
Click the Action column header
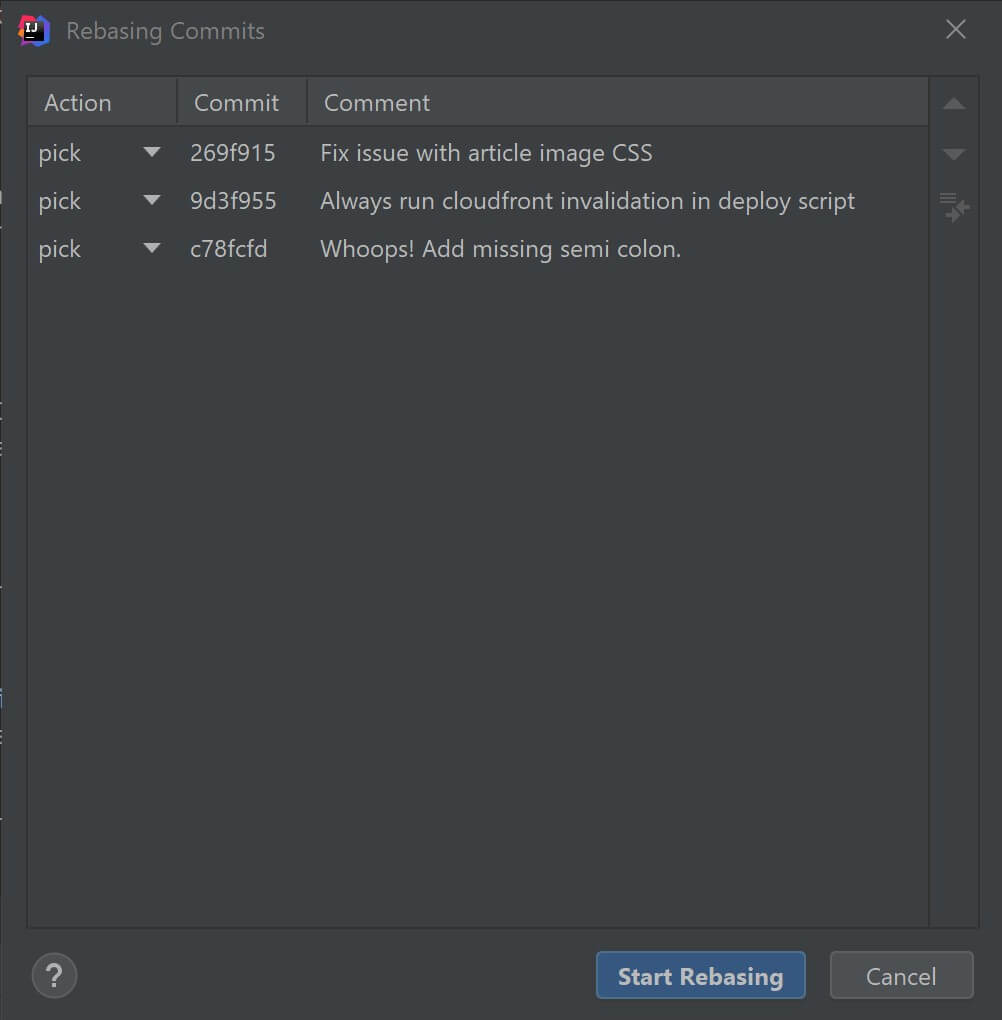click(102, 102)
